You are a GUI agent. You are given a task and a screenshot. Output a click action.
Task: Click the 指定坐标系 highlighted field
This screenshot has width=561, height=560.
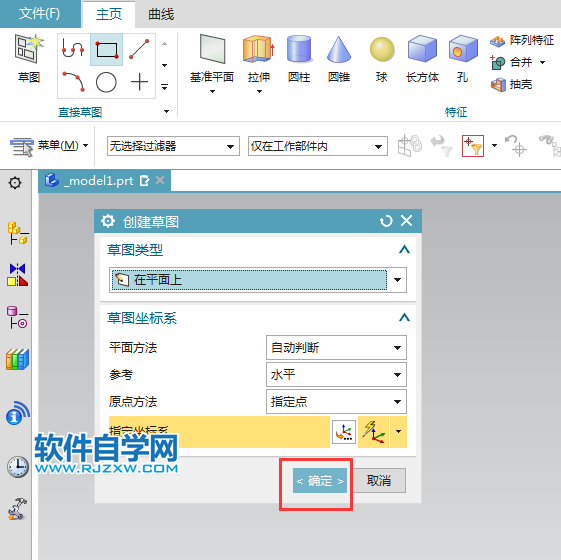tap(219, 432)
